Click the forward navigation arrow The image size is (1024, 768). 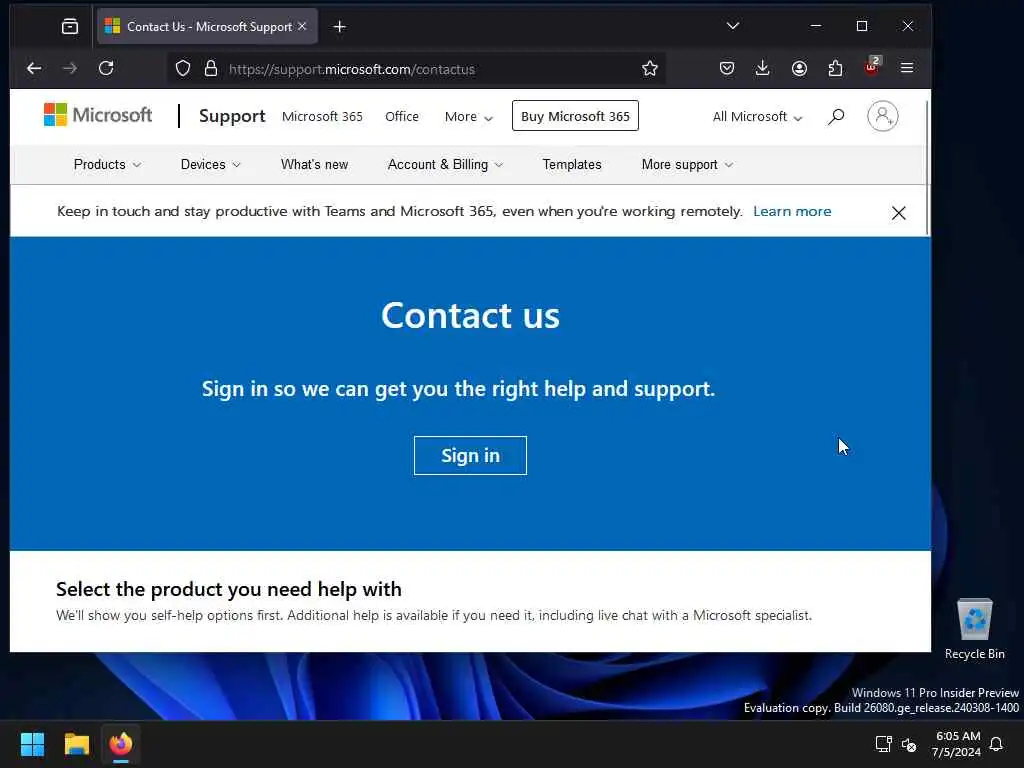pyautogui.click(x=70, y=68)
